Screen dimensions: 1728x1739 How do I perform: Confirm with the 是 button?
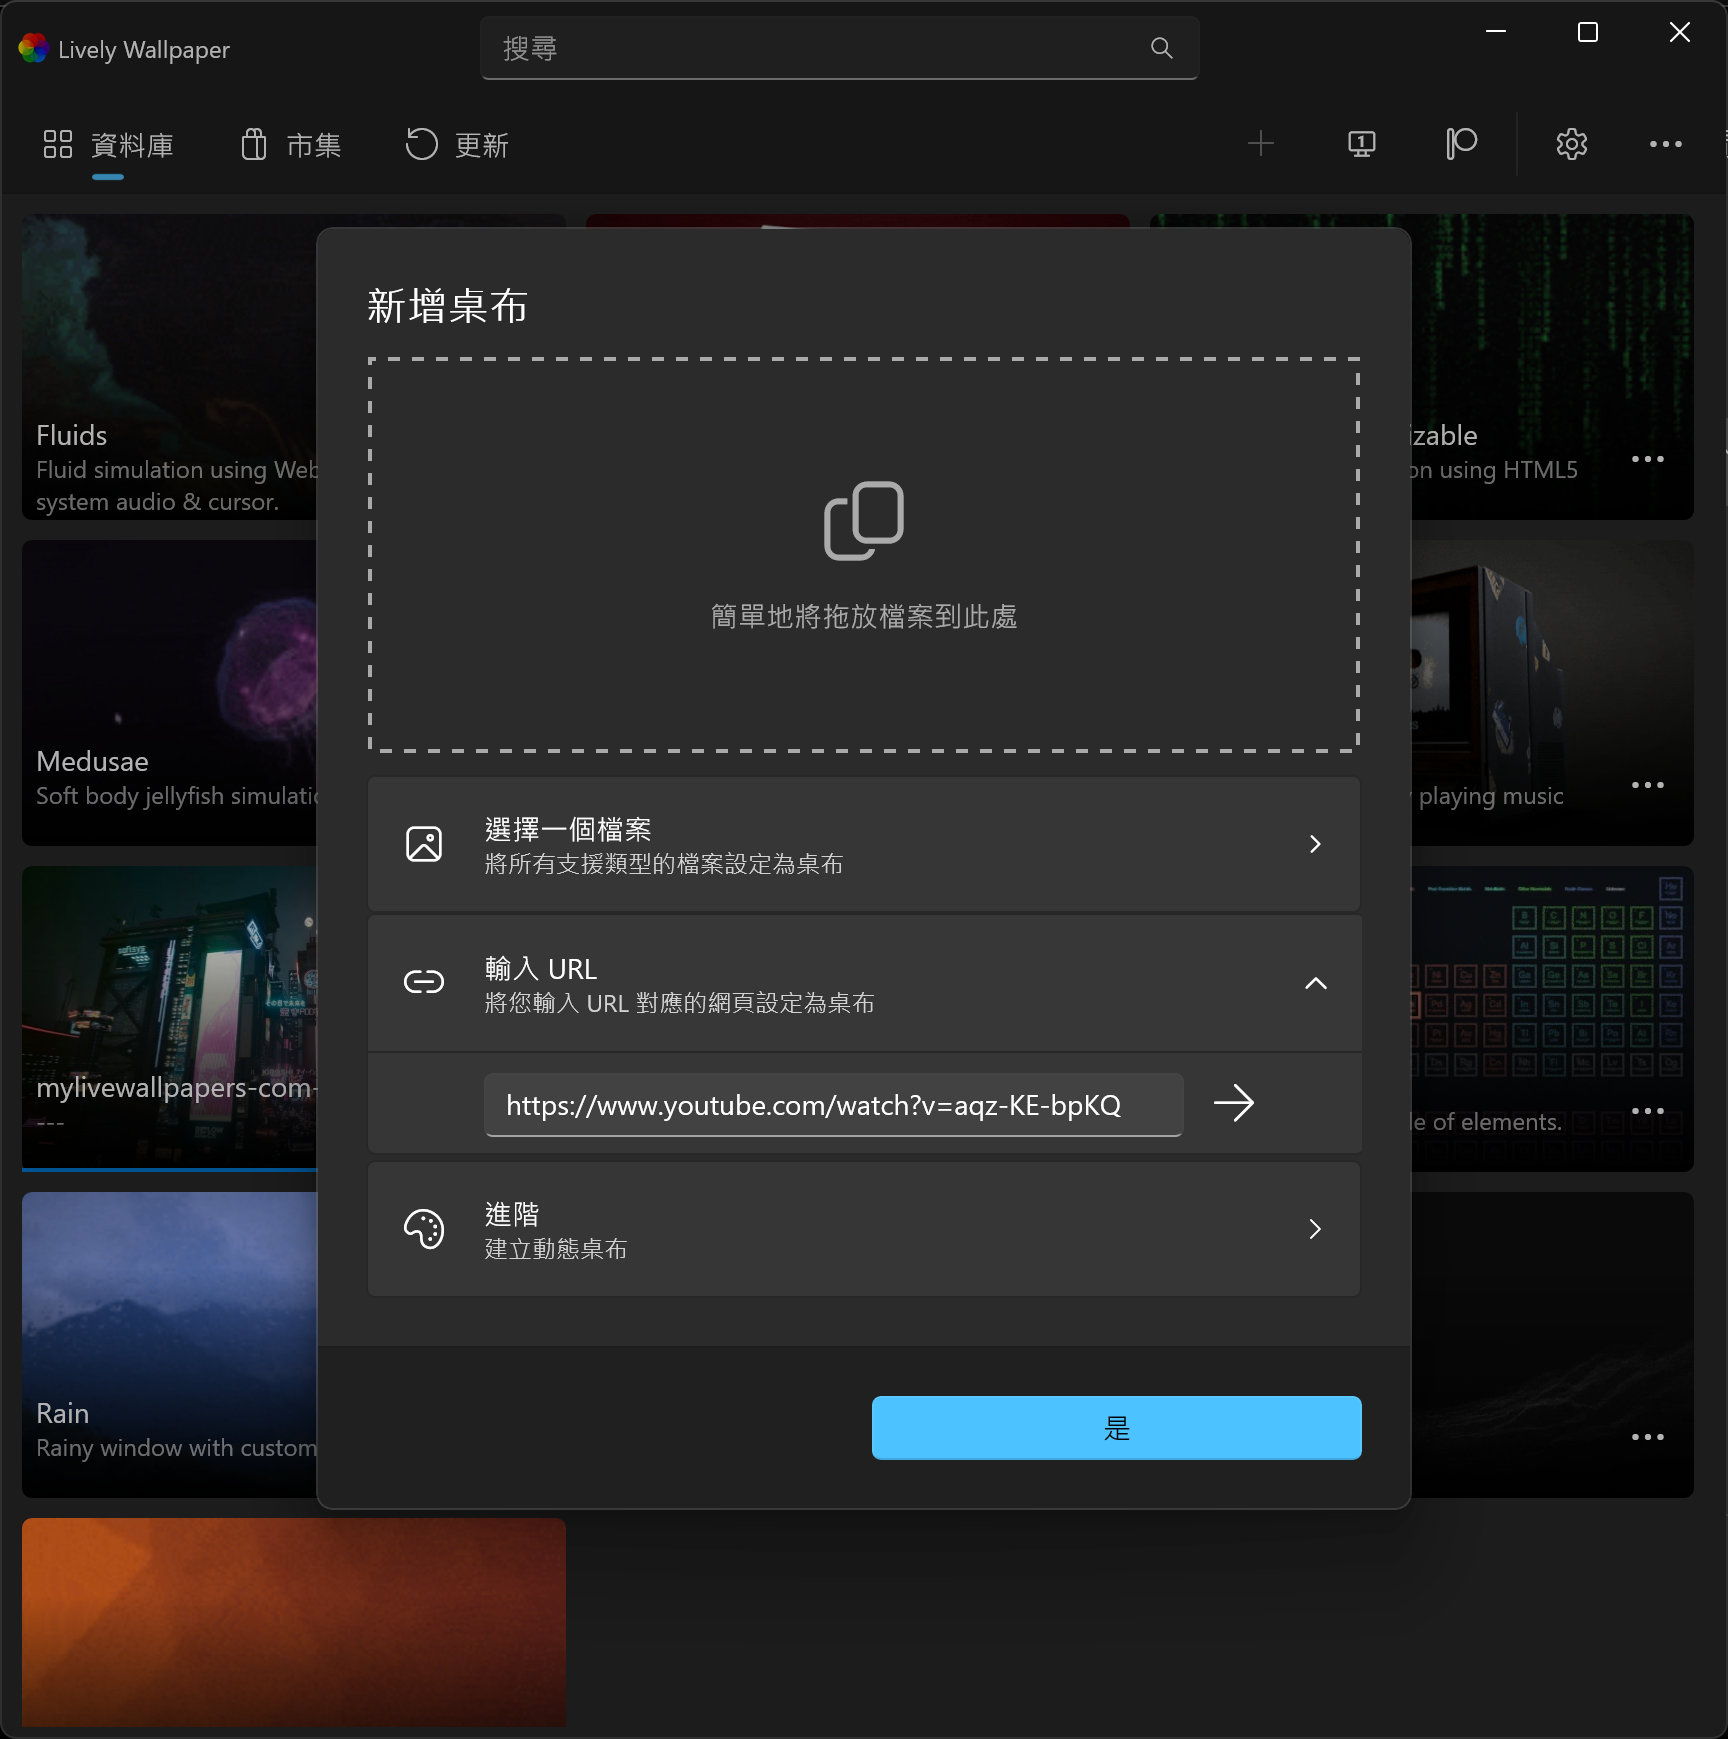click(1116, 1428)
